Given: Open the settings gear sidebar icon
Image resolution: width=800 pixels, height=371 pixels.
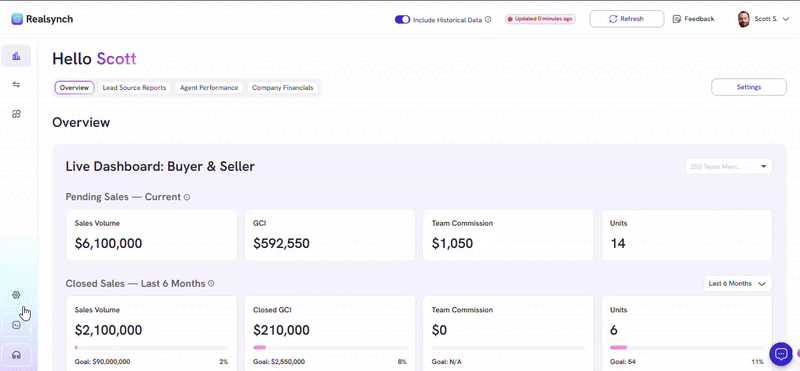Looking at the screenshot, I should (x=16, y=295).
